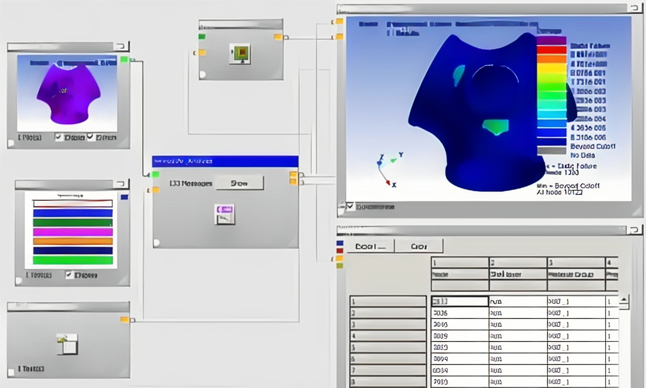Click the red square icon beside table panel
Screen dimensions: 646x388
coord(339,251)
